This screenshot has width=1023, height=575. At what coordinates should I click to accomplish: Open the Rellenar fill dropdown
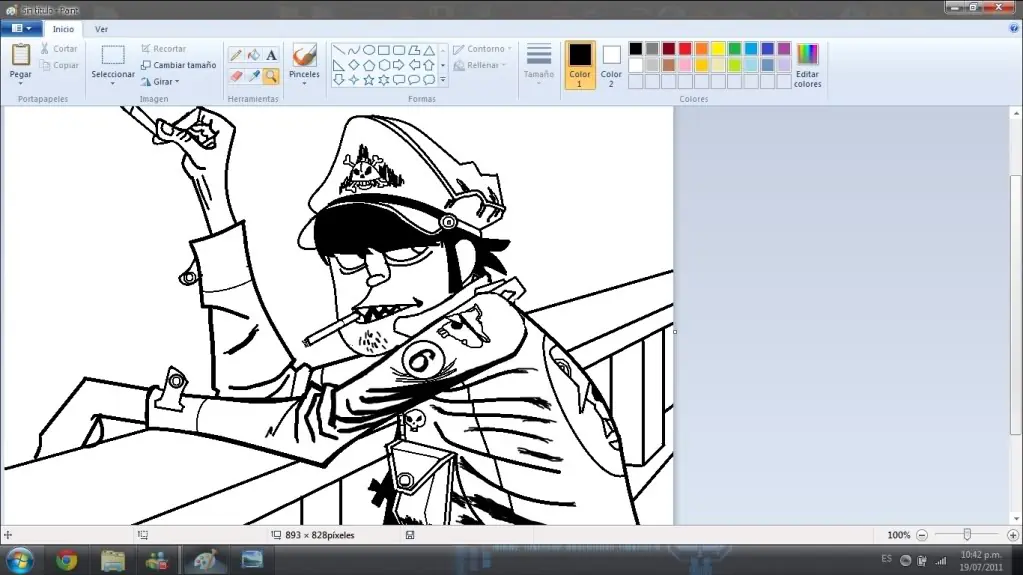480,65
